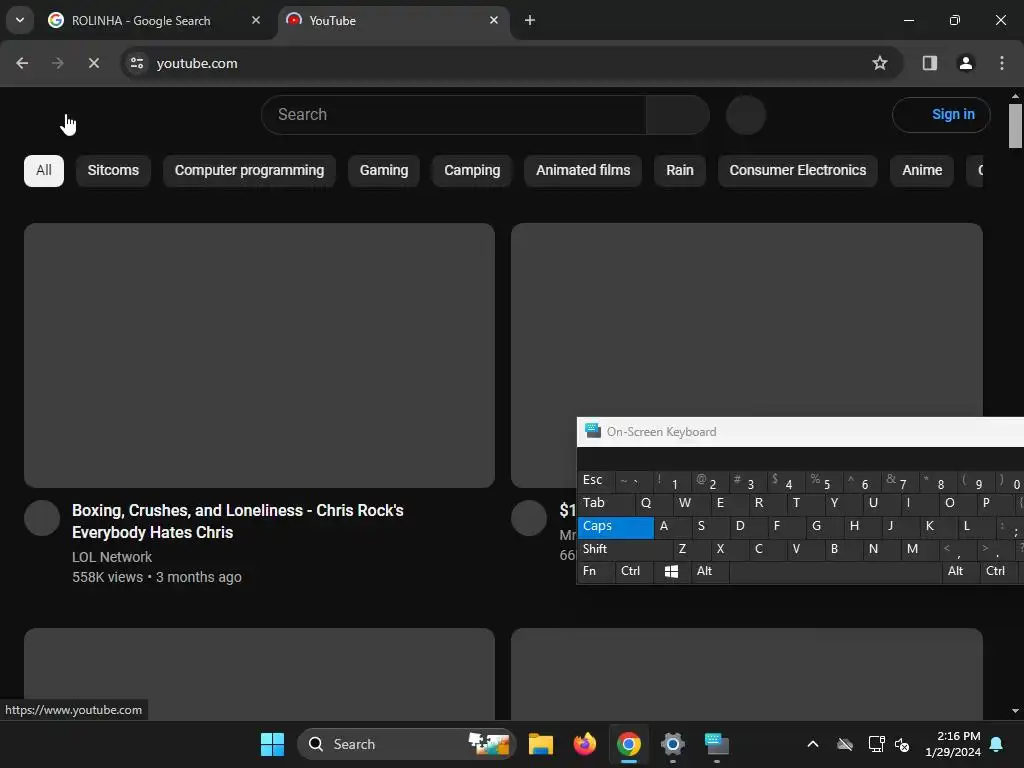Click scrollbar down arrow
The image size is (1024, 768).
tap(1015, 711)
